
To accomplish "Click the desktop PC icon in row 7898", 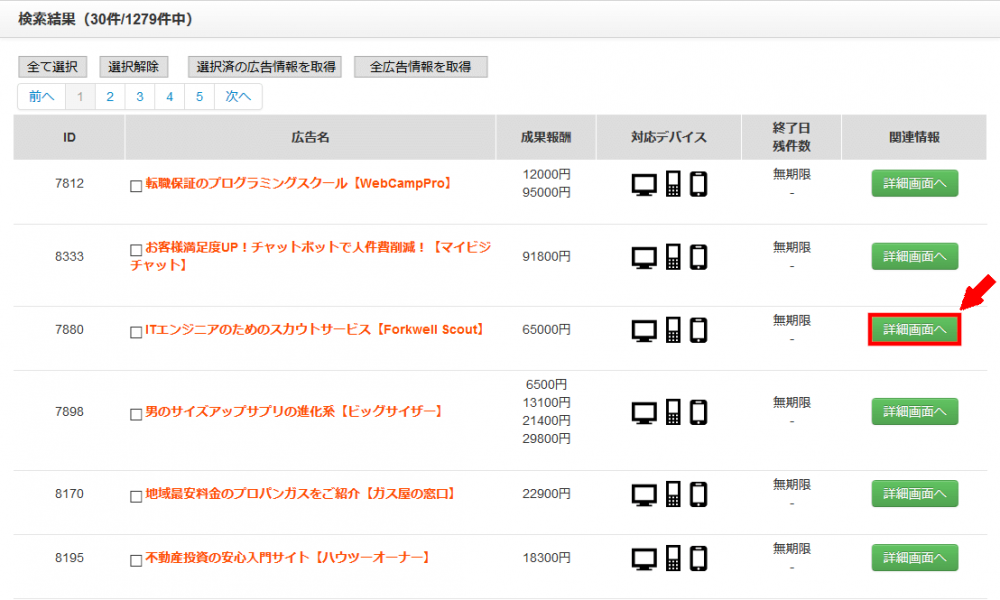I will pyautogui.click(x=644, y=413).
